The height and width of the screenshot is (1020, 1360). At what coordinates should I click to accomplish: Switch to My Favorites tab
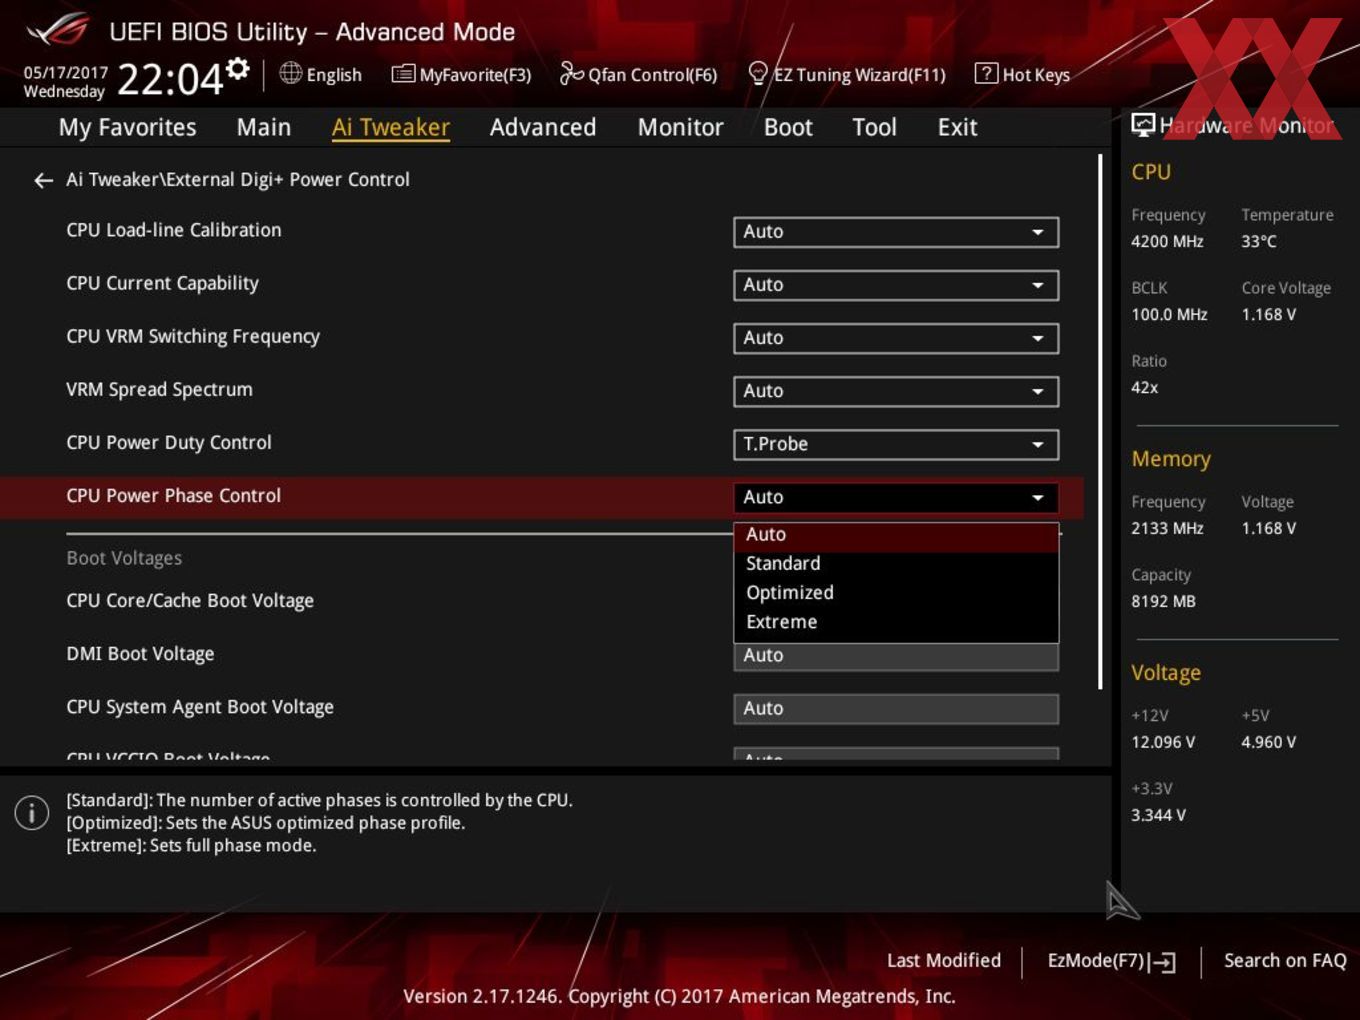127,127
